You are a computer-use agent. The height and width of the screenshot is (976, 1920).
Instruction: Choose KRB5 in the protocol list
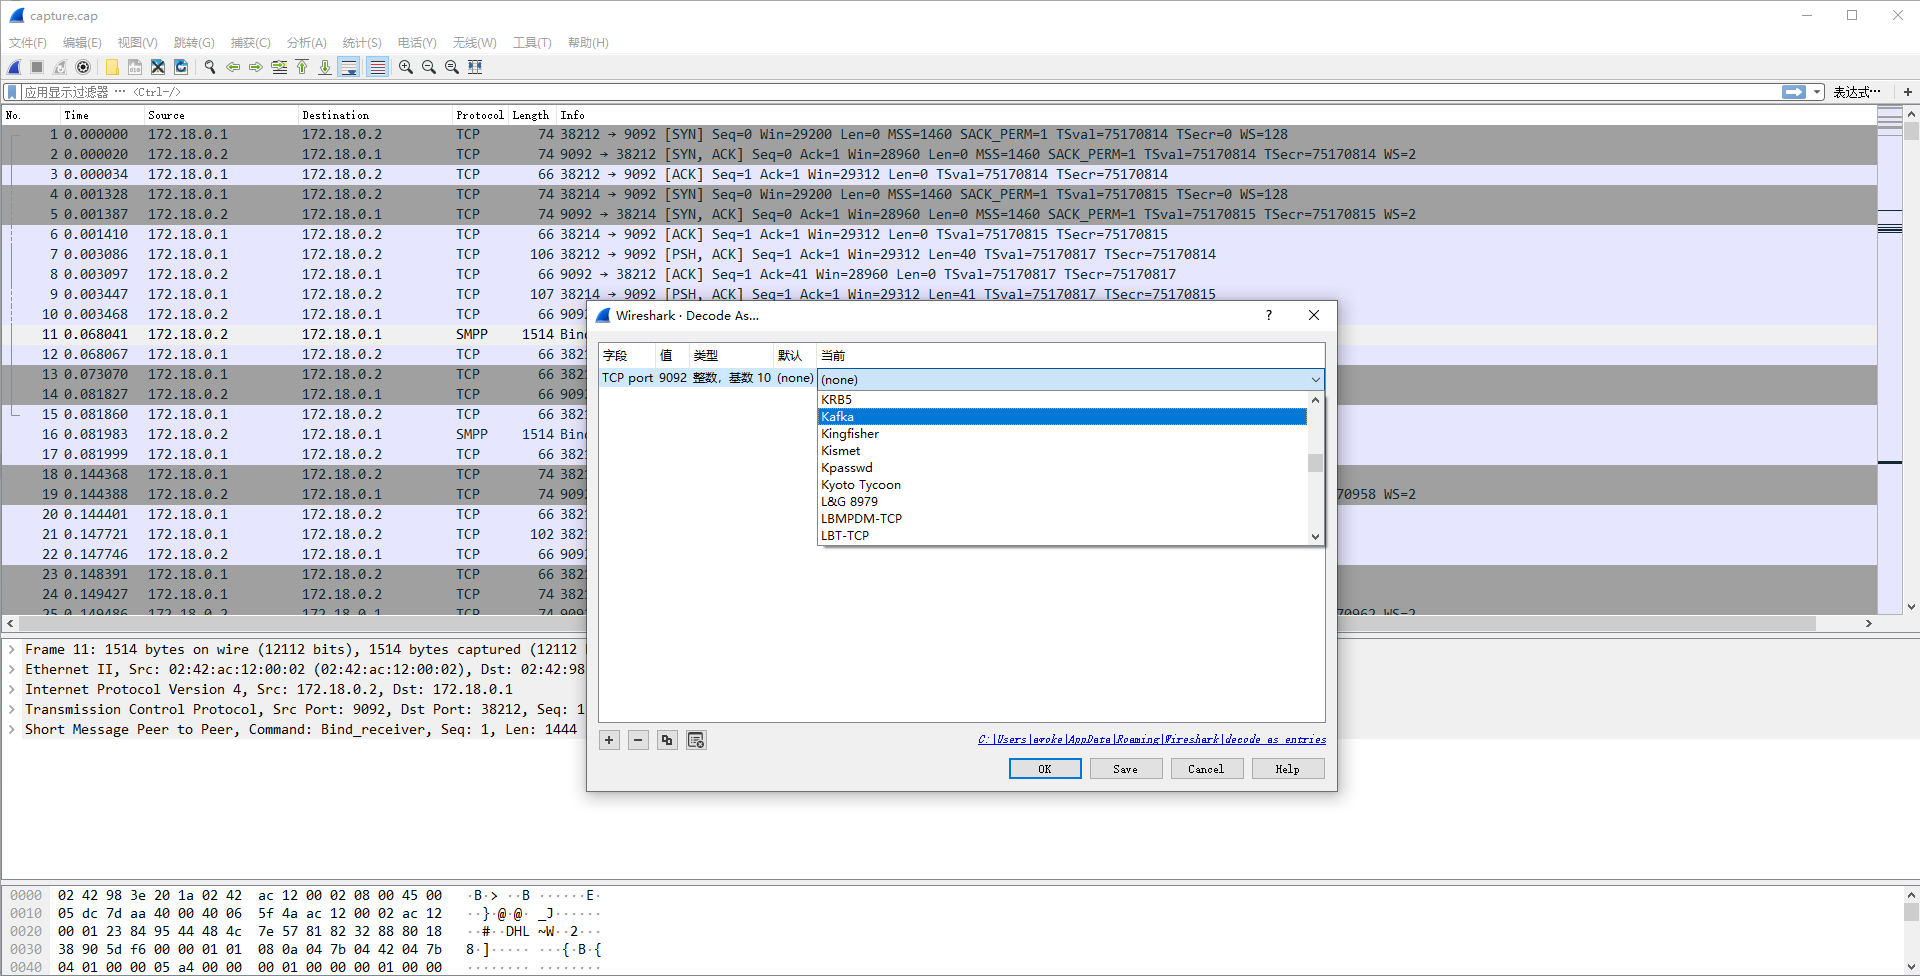tap(1062, 400)
